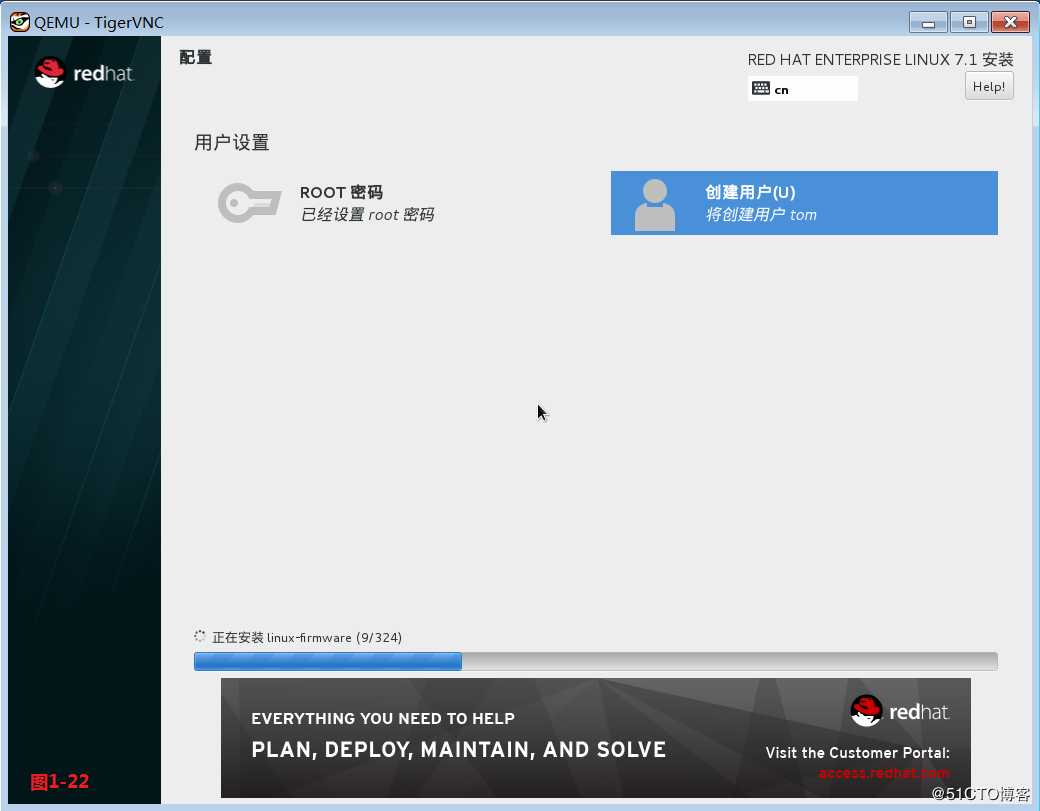Click the 将创建用户 tom status text
1040x811 pixels.
(761, 215)
